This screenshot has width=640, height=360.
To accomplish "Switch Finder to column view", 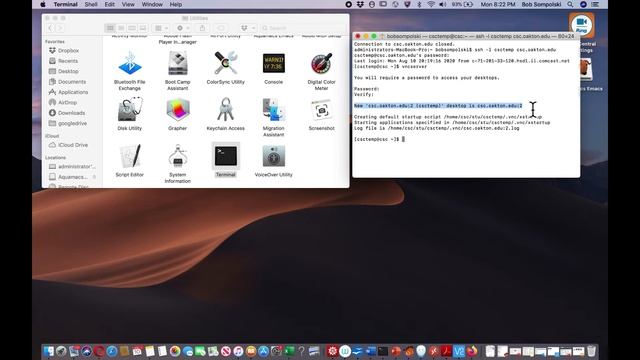I will [132, 28].
